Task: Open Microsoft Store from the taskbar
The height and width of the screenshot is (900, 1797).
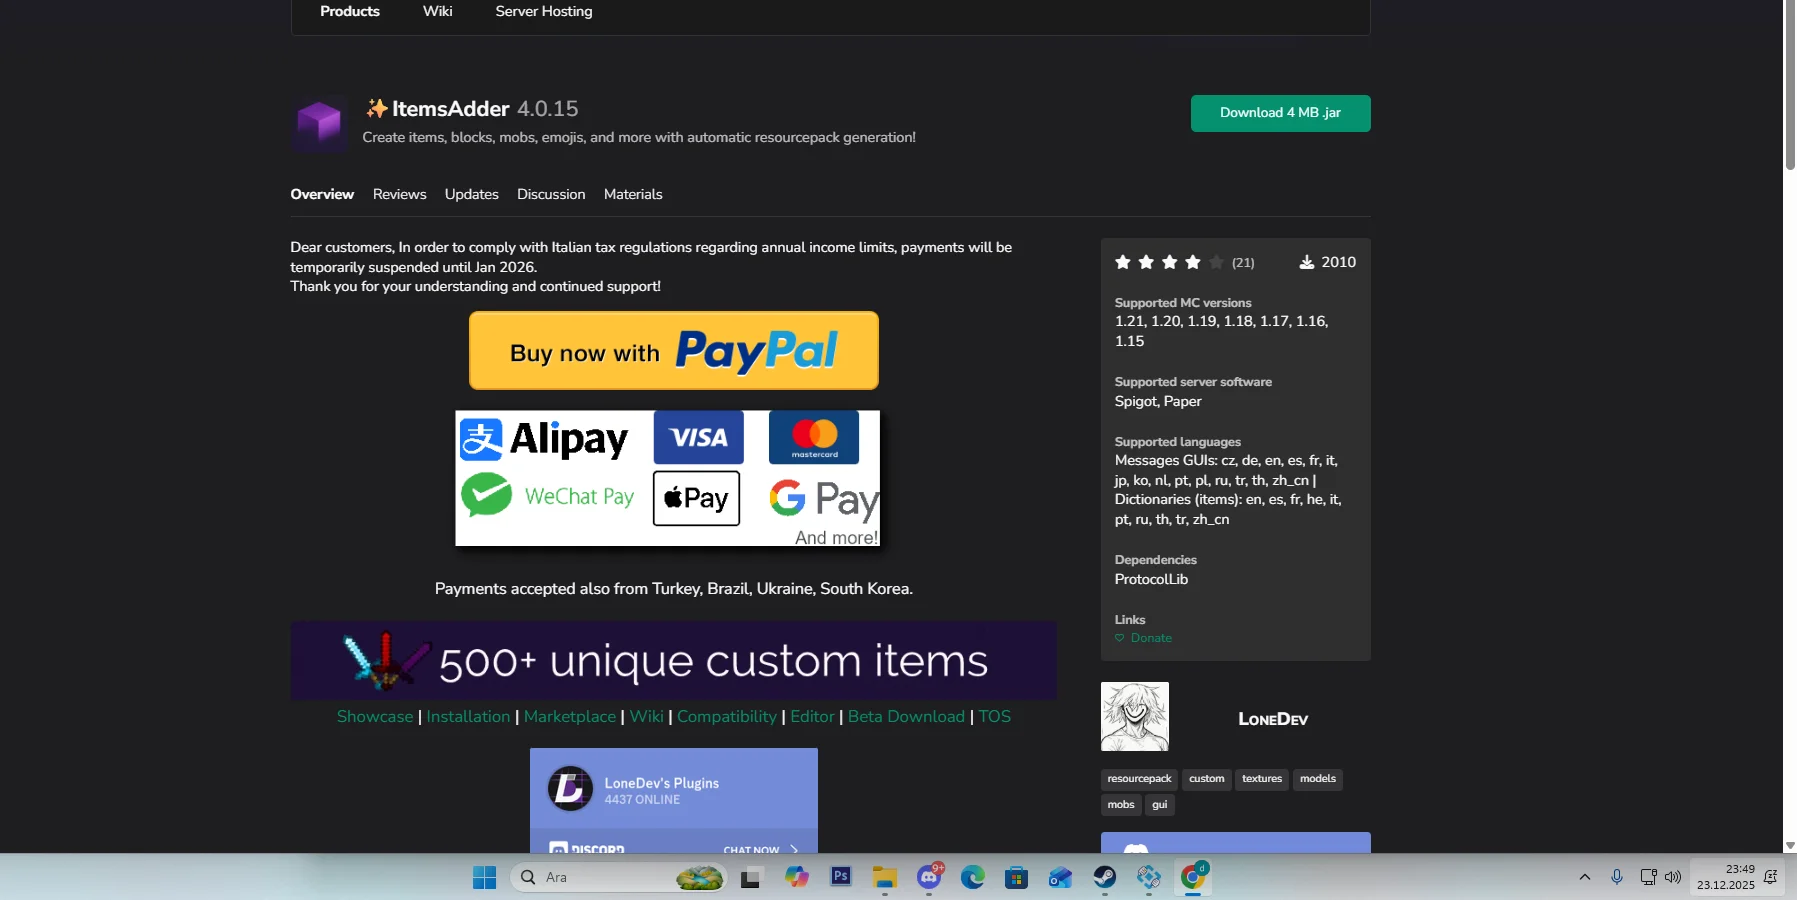Action: 1016,877
